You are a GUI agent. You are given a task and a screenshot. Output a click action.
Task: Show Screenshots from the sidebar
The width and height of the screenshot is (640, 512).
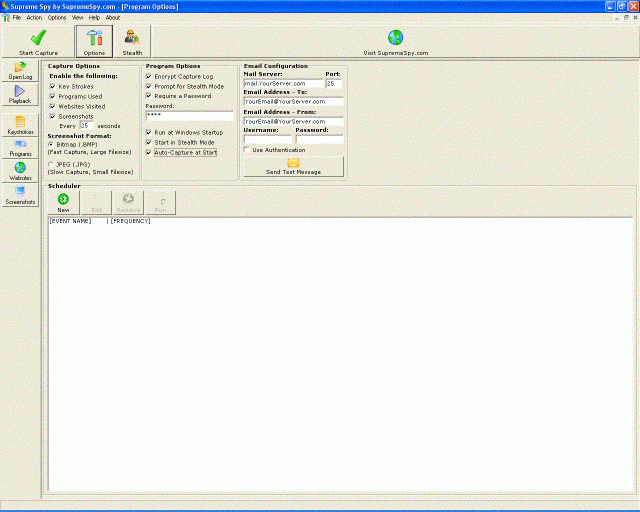coord(20,195)
